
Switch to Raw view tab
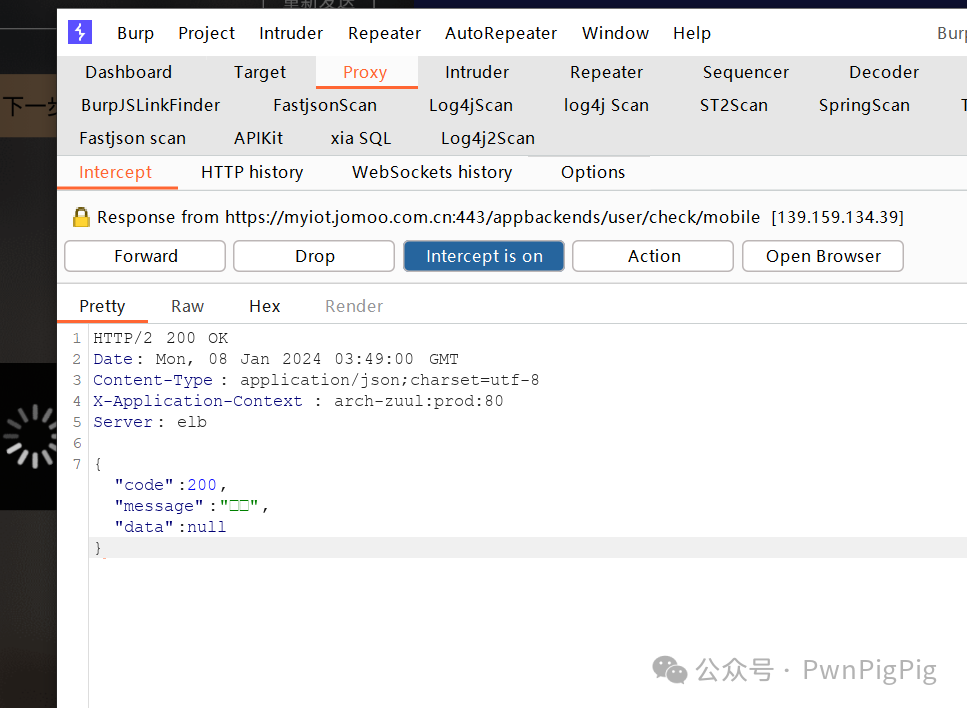[x=187, y=307]
